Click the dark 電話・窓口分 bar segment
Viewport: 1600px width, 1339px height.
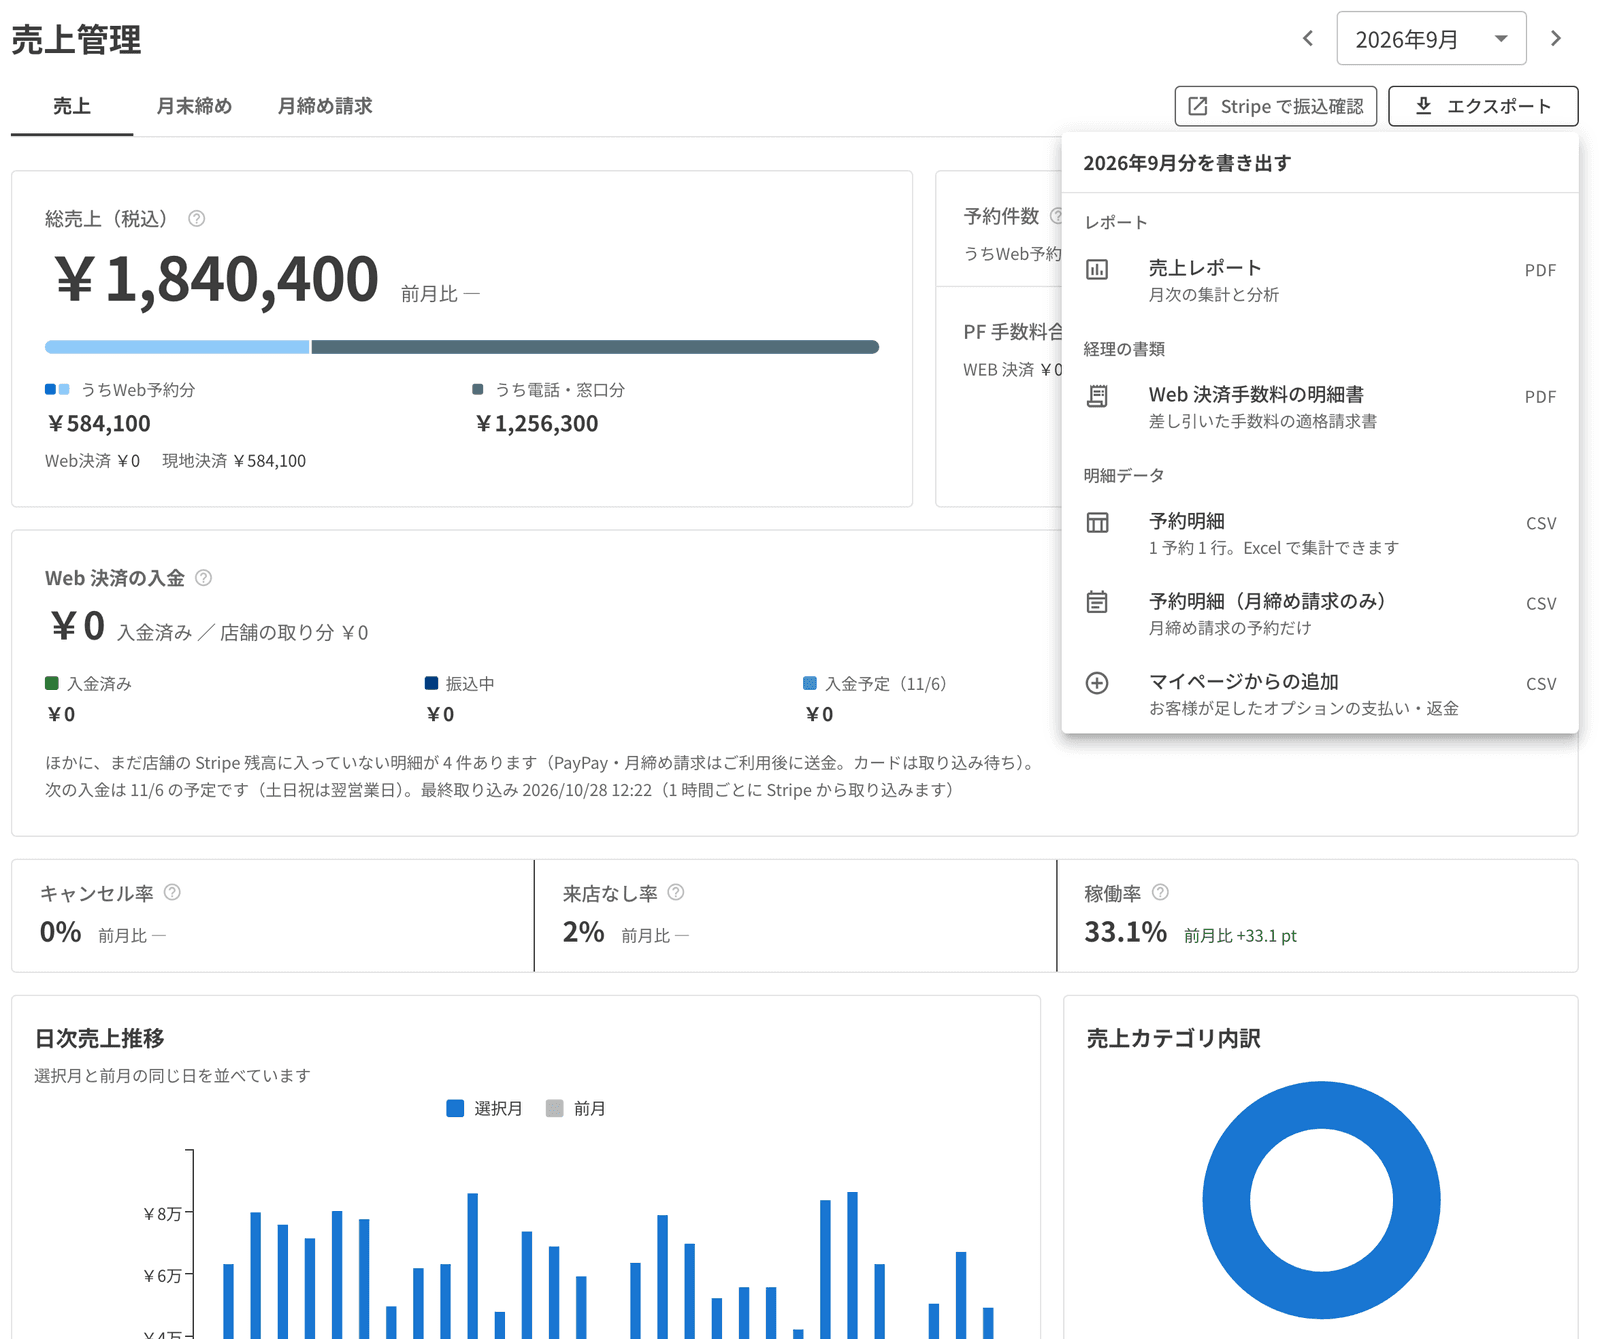tap(595, 347)
